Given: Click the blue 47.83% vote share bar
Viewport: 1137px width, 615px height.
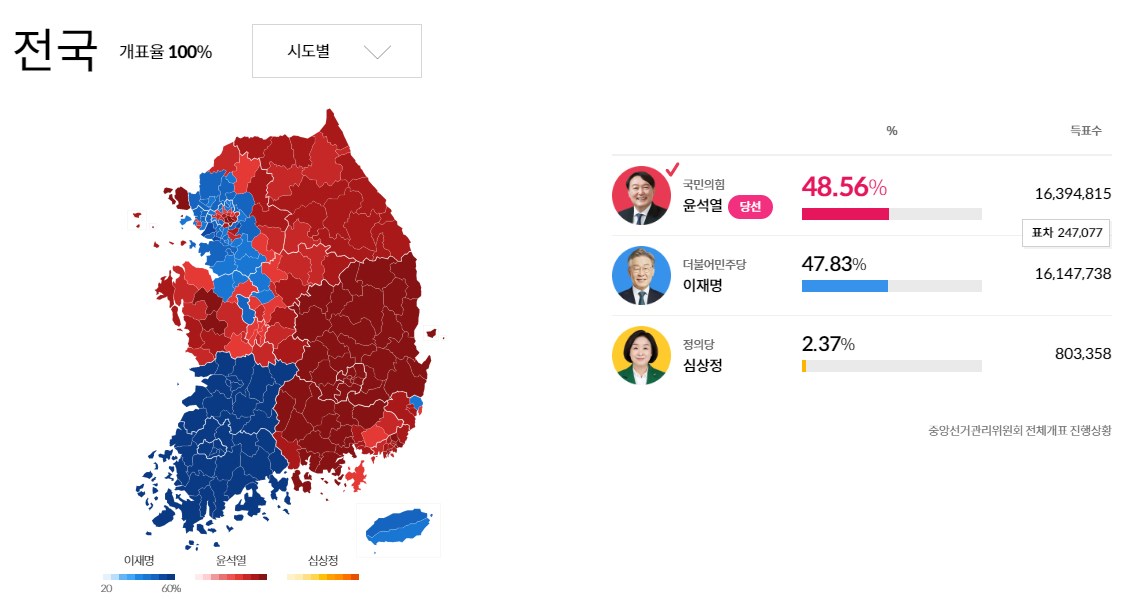Looking at the screenshot, I should pyautogui.click(x=845, y=286).
